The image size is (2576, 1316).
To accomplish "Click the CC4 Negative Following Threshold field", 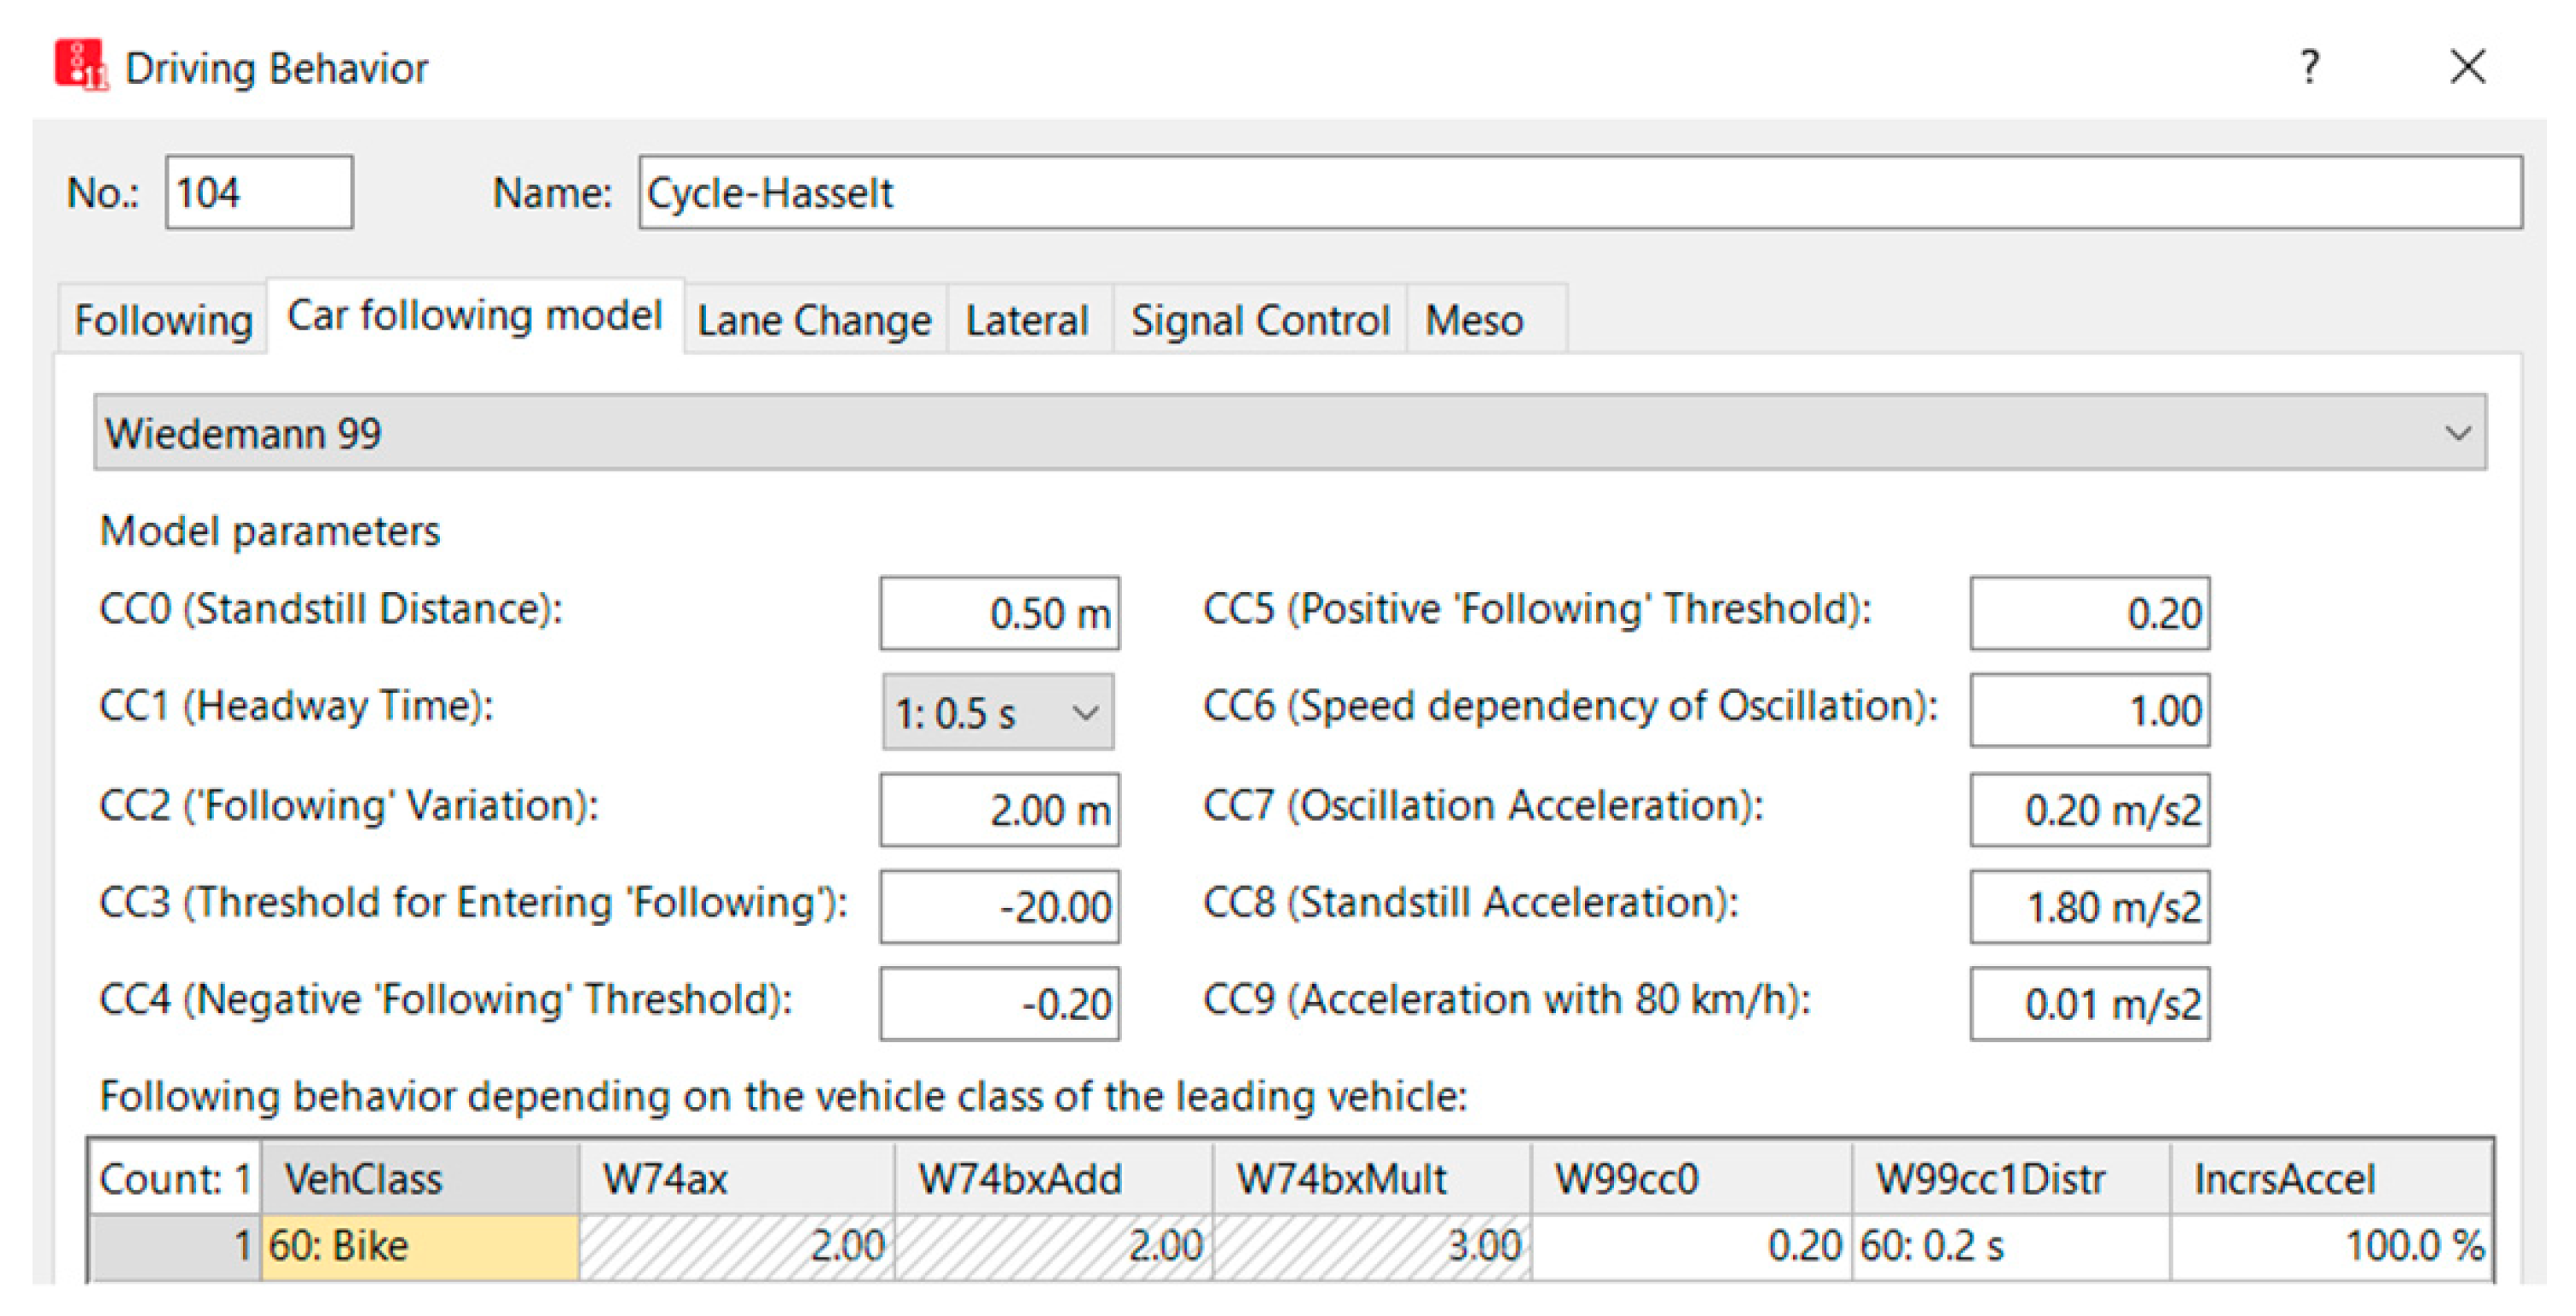I will tap(1000, 1003).
